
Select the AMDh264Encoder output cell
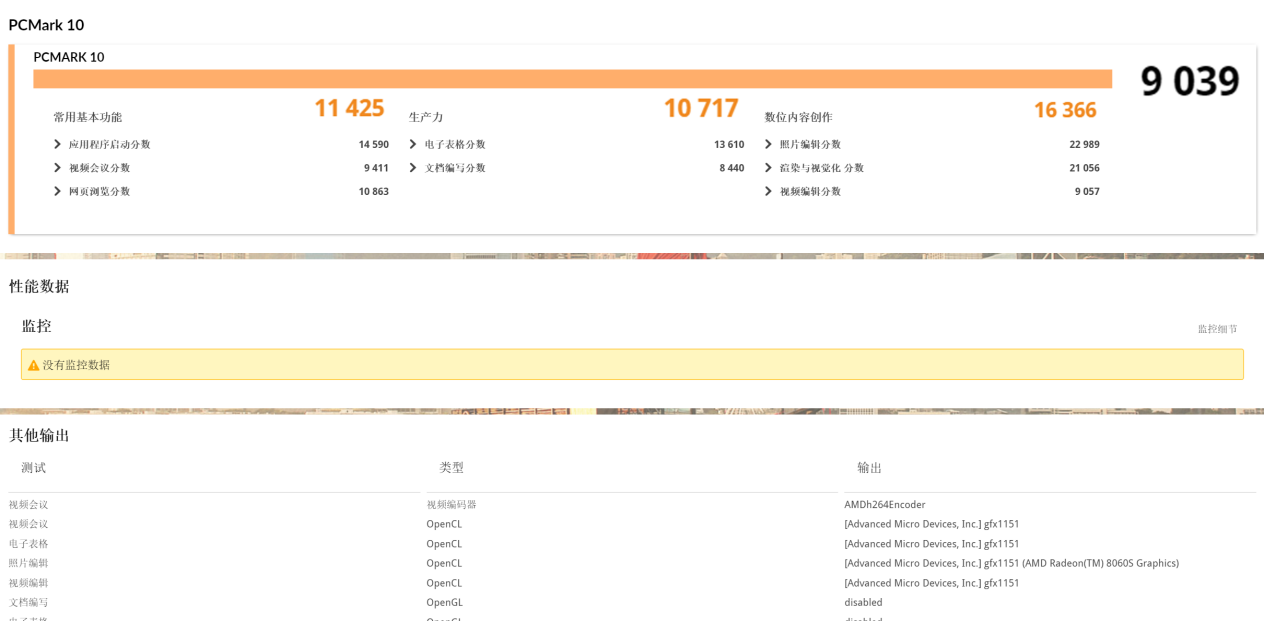pyautogui.click(x=884, y=505)
